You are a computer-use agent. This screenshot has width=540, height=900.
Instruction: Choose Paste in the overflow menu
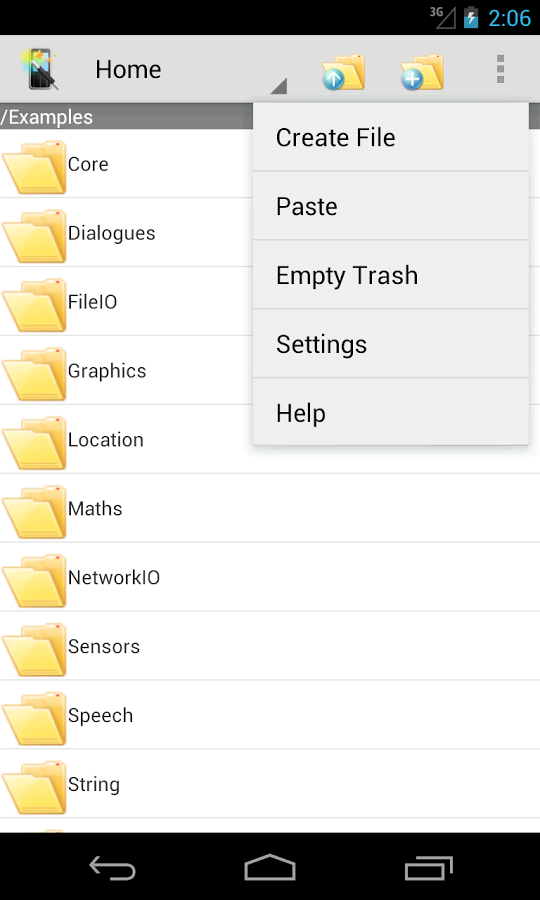(x=391, y=206)
